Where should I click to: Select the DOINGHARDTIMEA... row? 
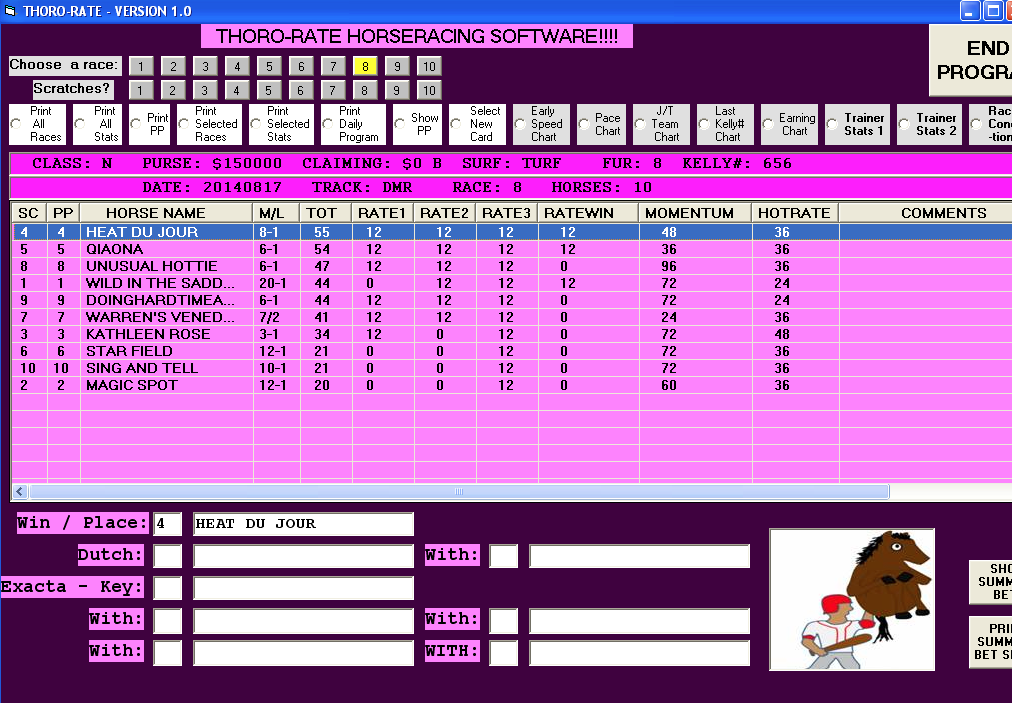pos(512,300)
